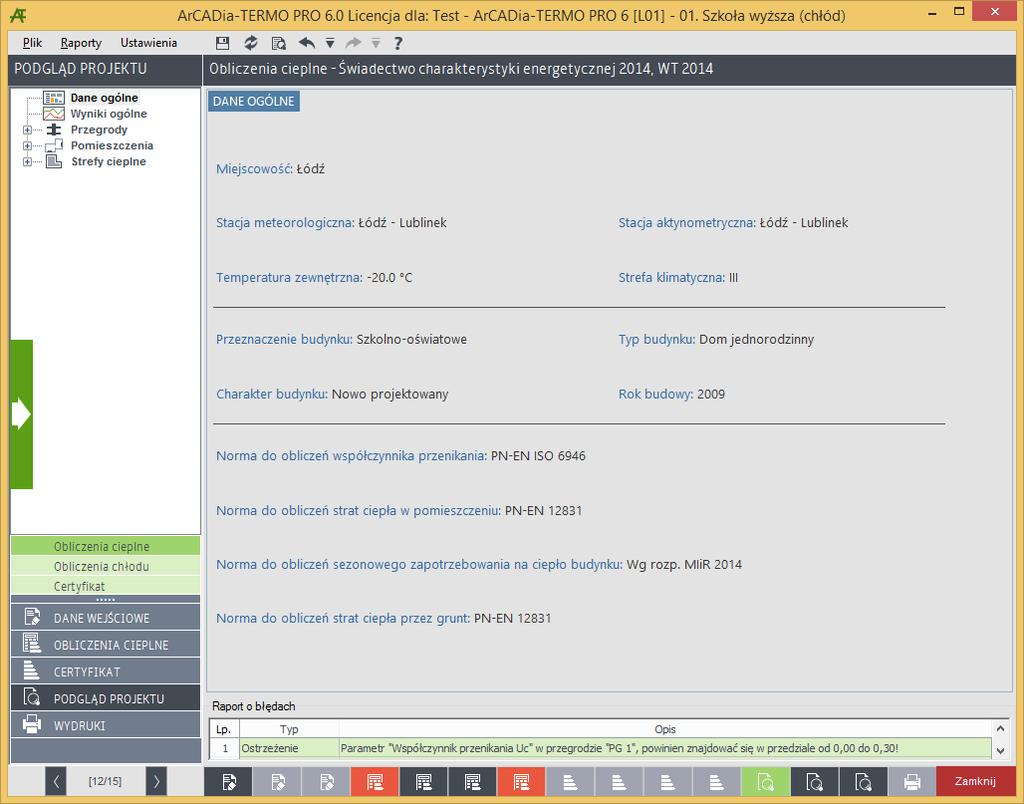
Task: Open the CERTYFIKAT section
Action: pyautogui.click(x=105, y=671)
